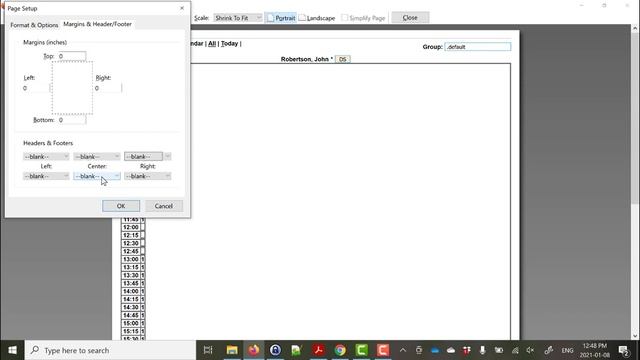Show hidden system tray icons
The image size is (640, 360).
[x=403, y=350]
